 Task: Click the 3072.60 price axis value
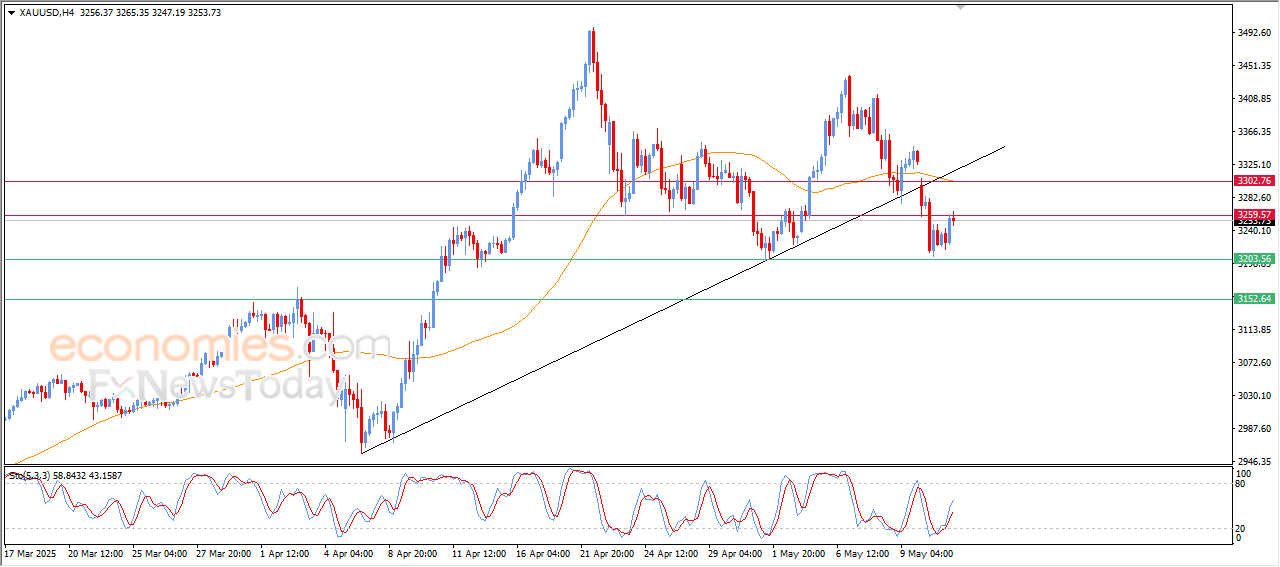click(x=1255, y=363)
